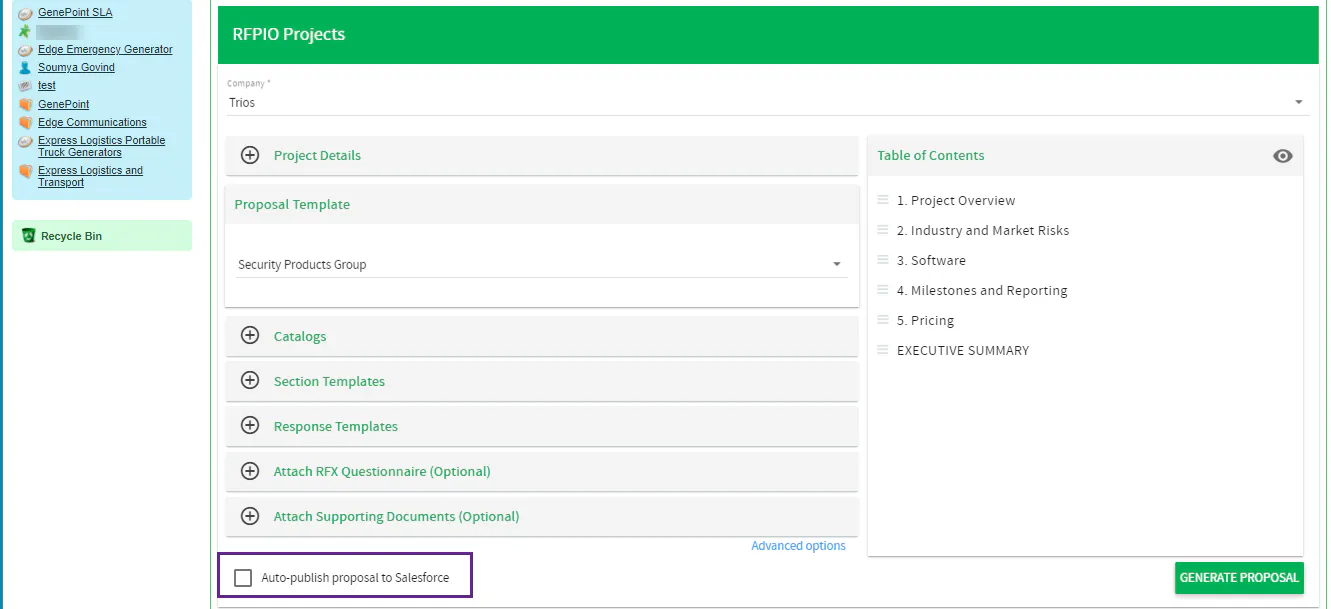
Task: Open the Advanced options link
Action: (x=798, y=545)
